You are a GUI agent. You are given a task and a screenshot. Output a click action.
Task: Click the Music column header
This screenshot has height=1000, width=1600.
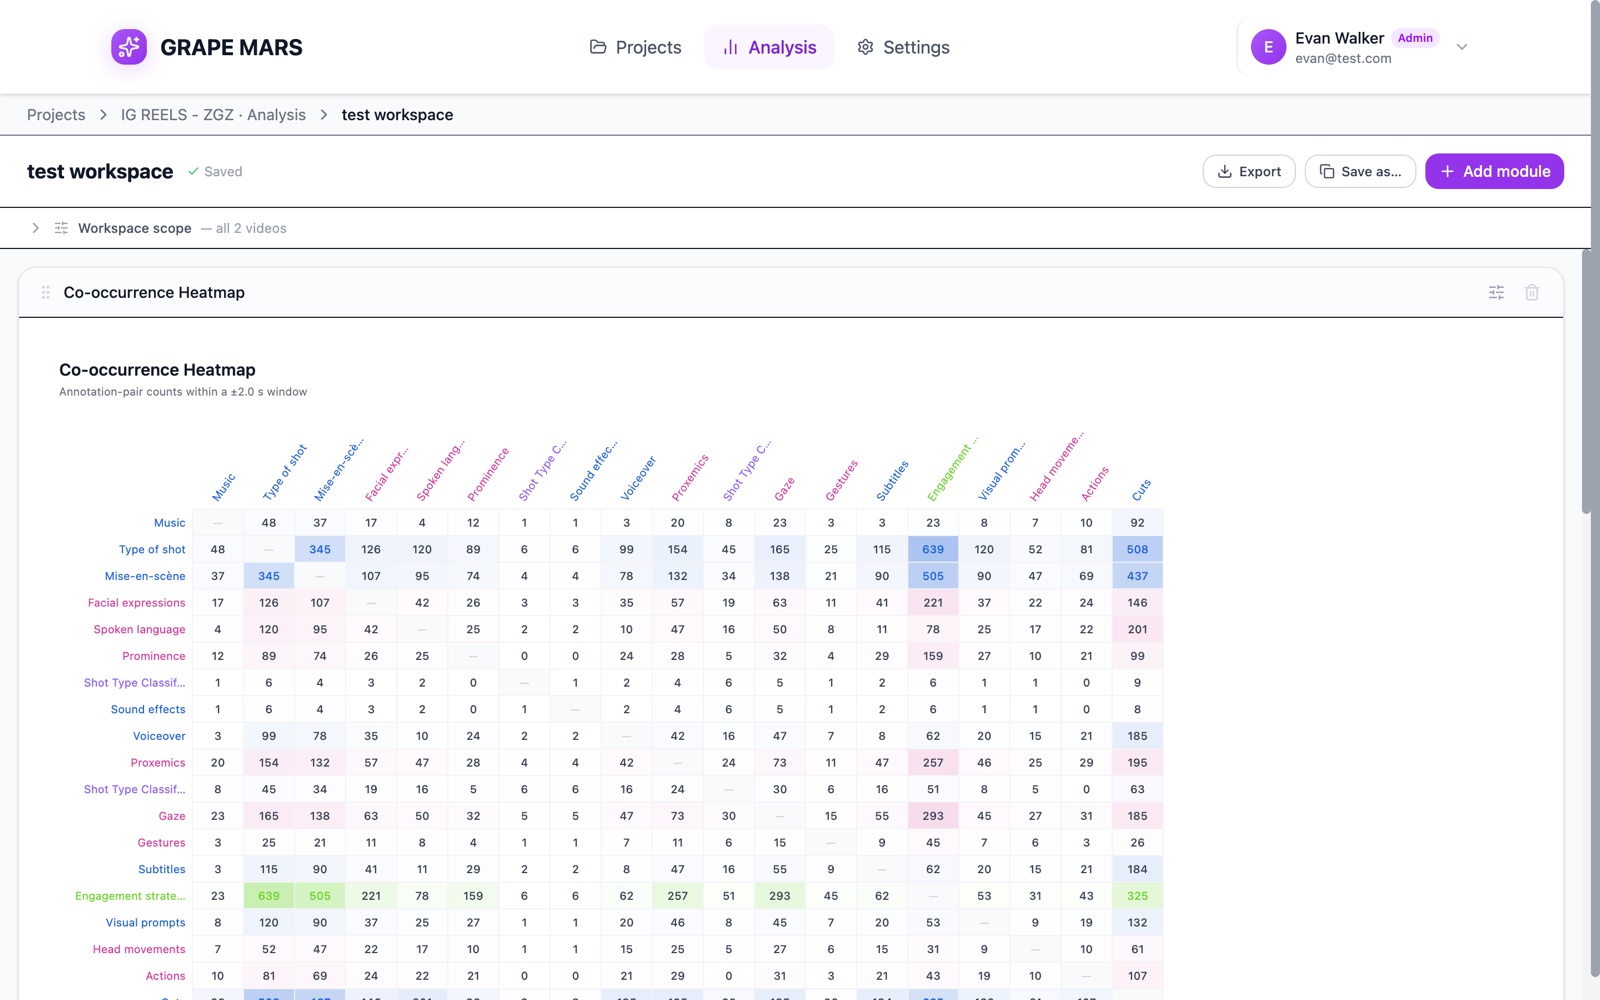click(224, 487)
